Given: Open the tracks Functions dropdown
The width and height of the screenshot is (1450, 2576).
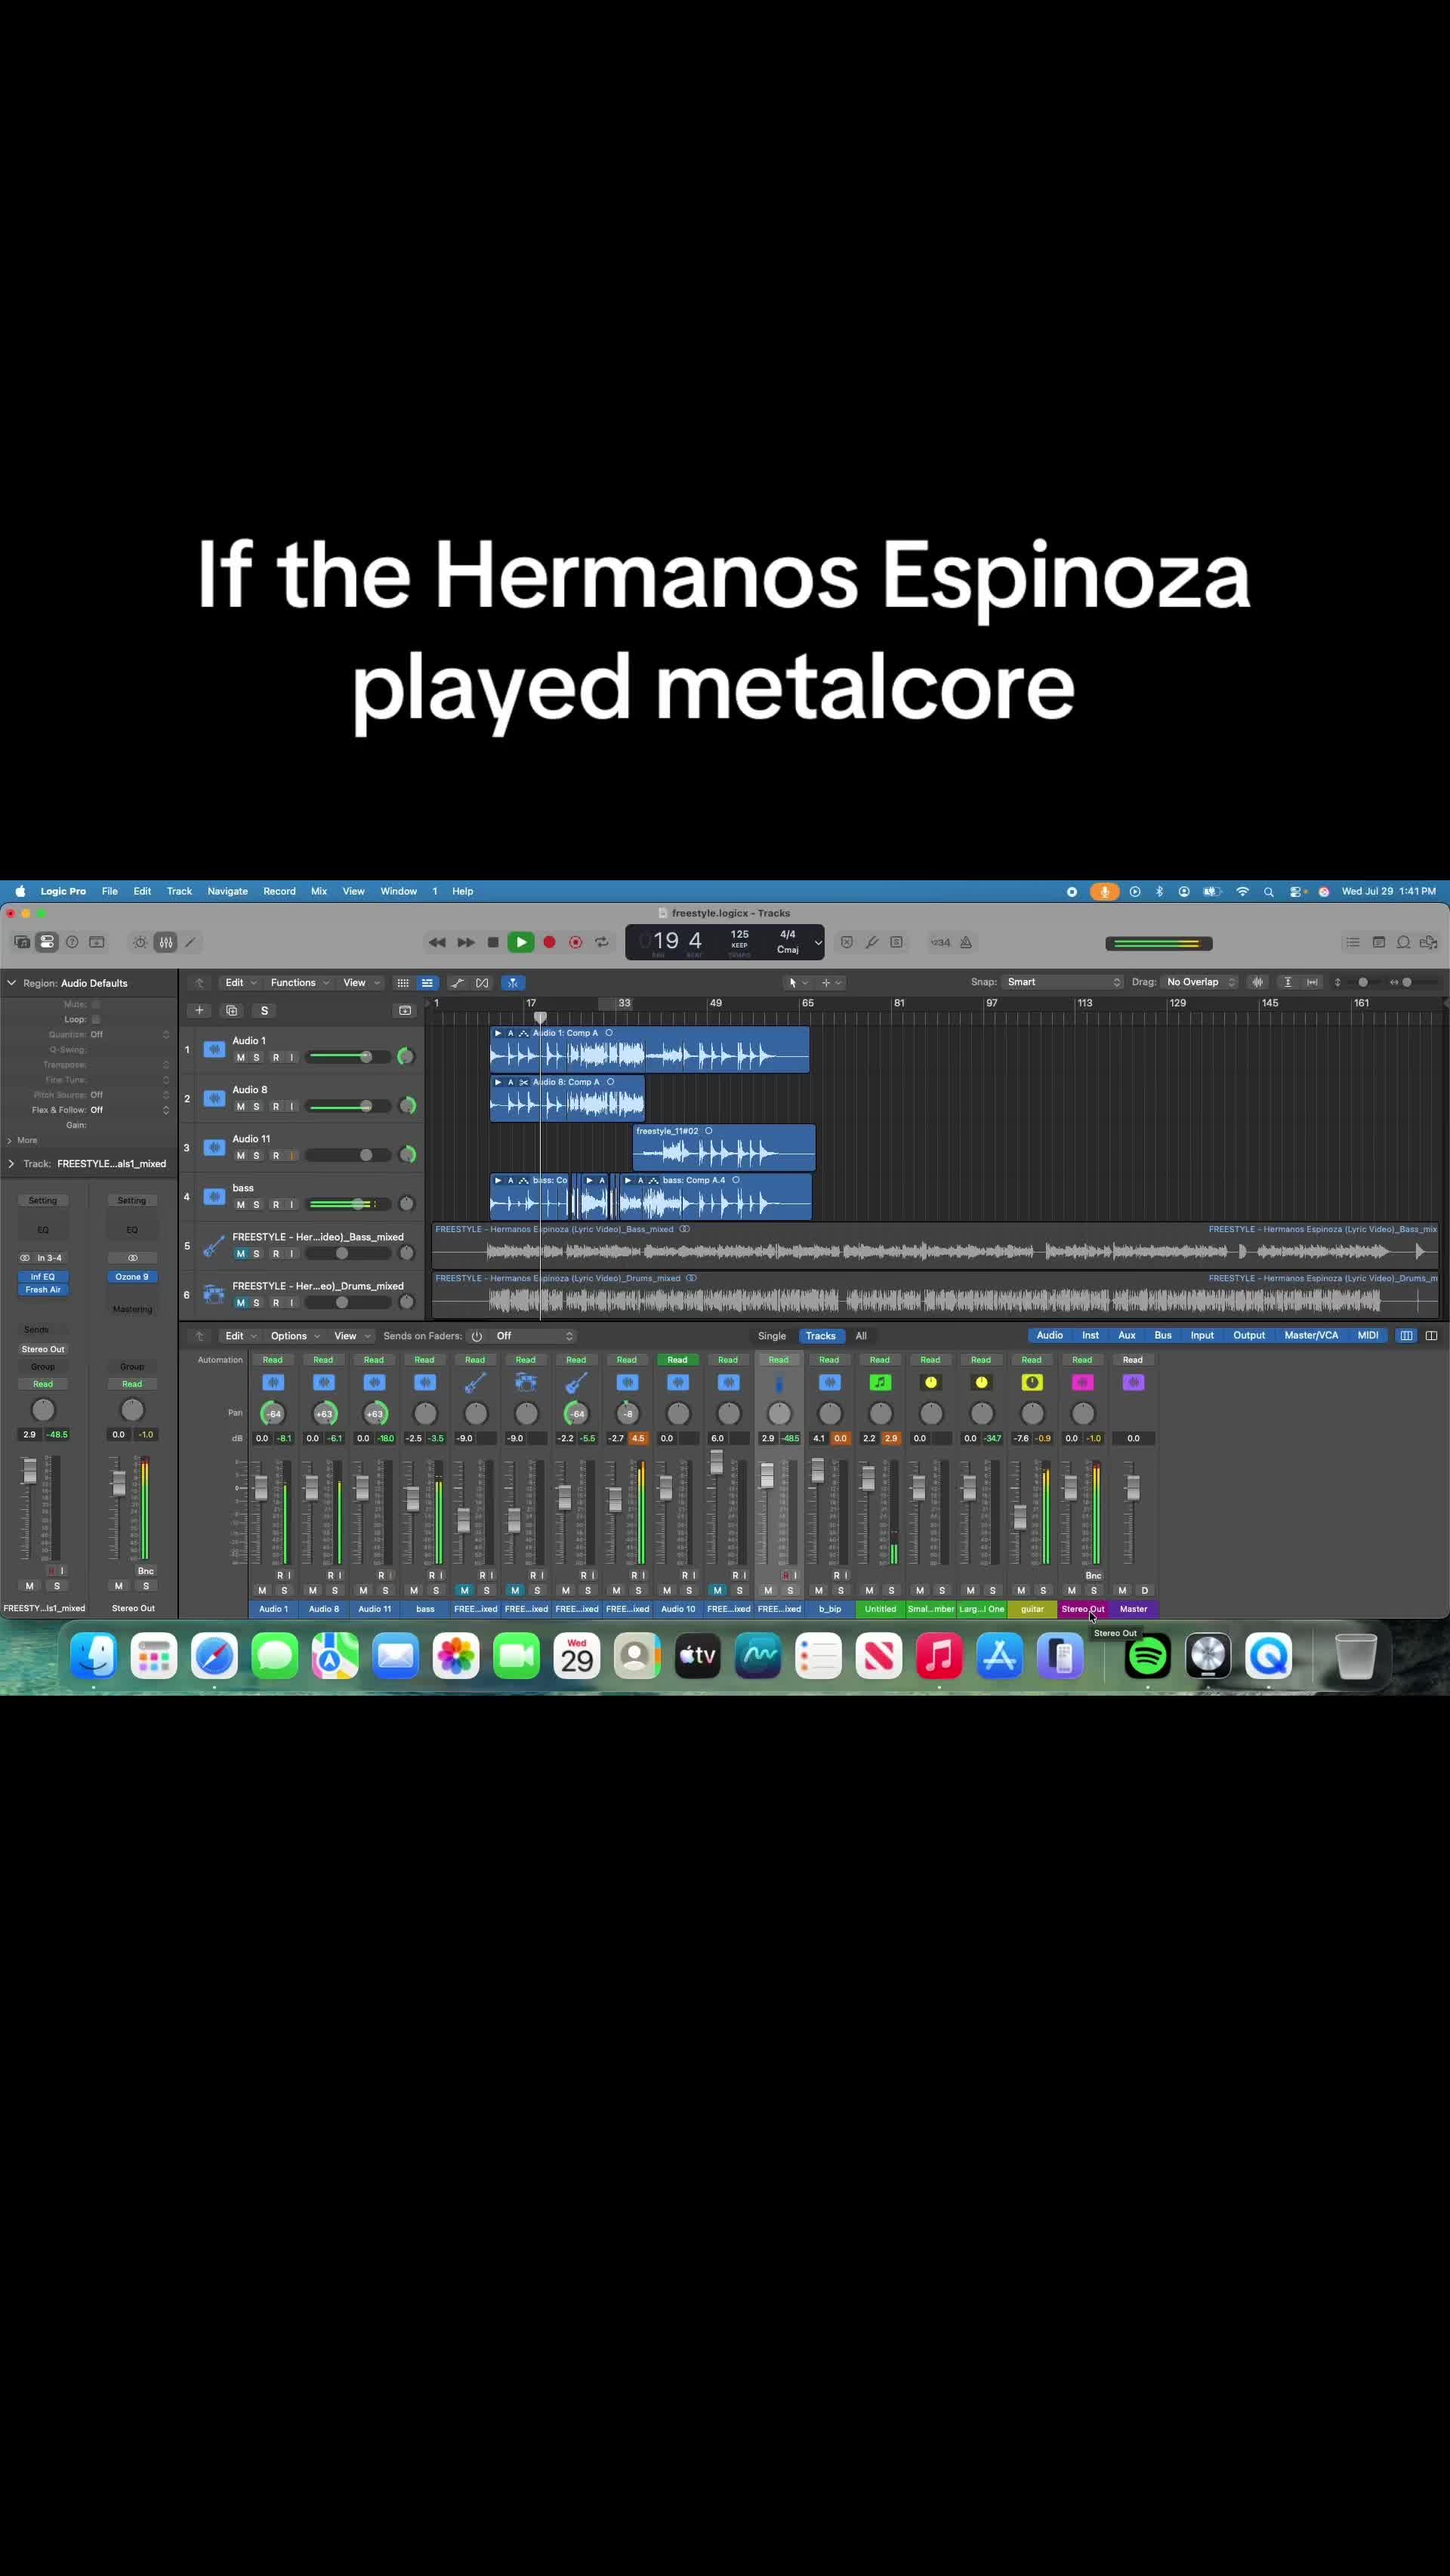Looking at the screenshot, I should coord(299,983).
